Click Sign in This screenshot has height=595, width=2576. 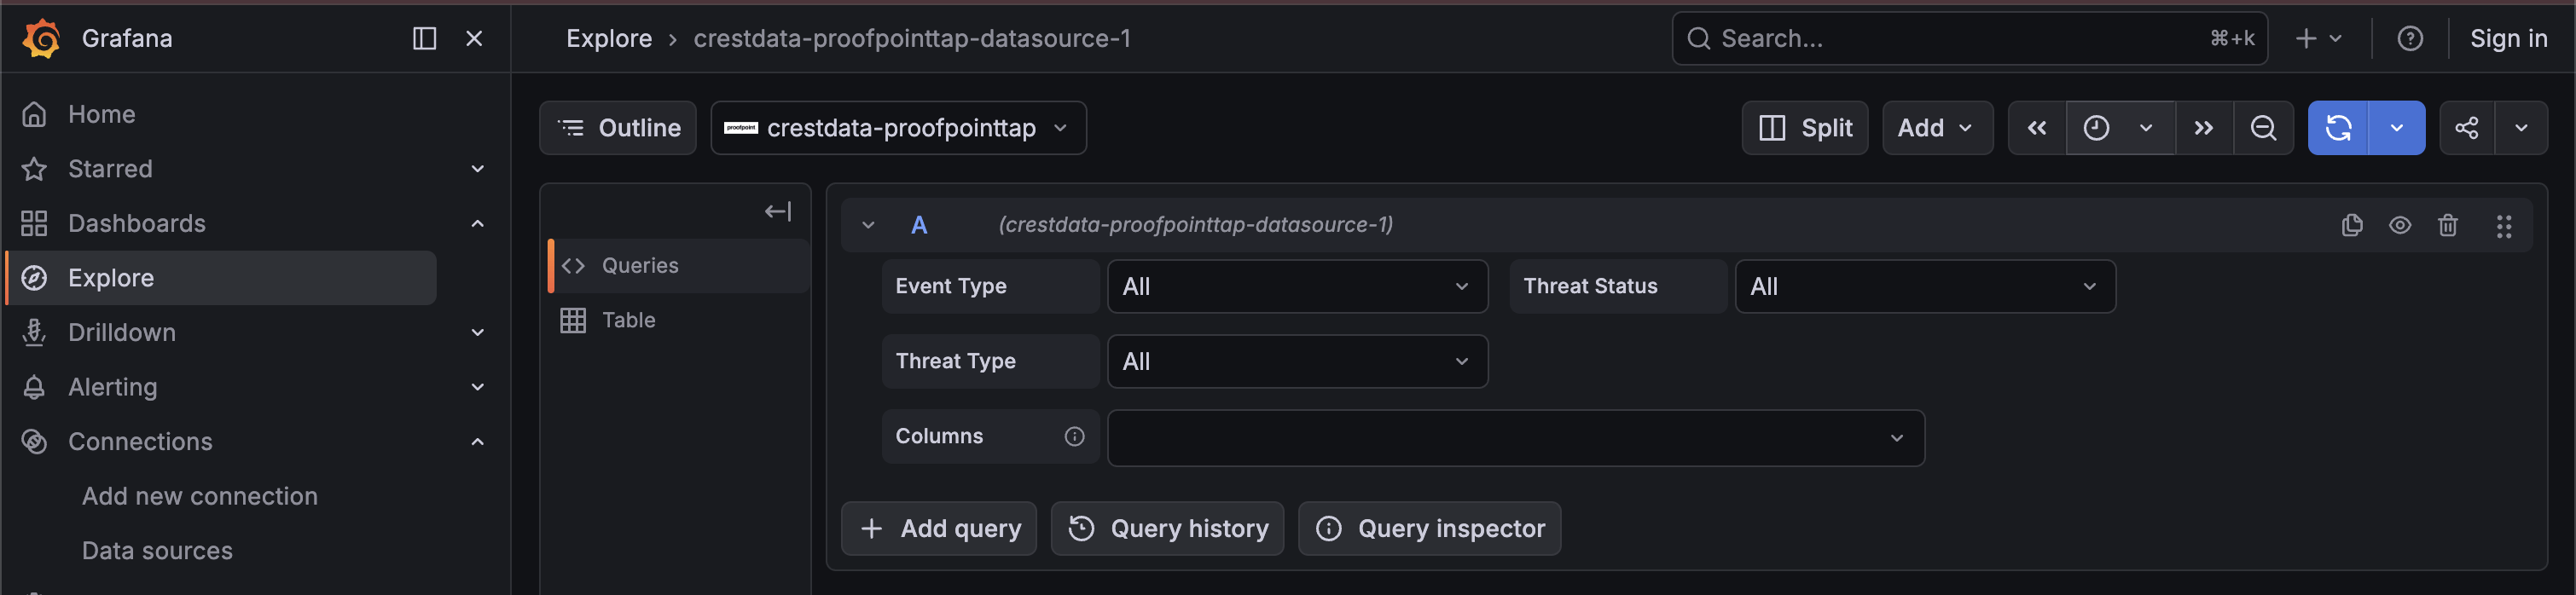coord(2508,38)
